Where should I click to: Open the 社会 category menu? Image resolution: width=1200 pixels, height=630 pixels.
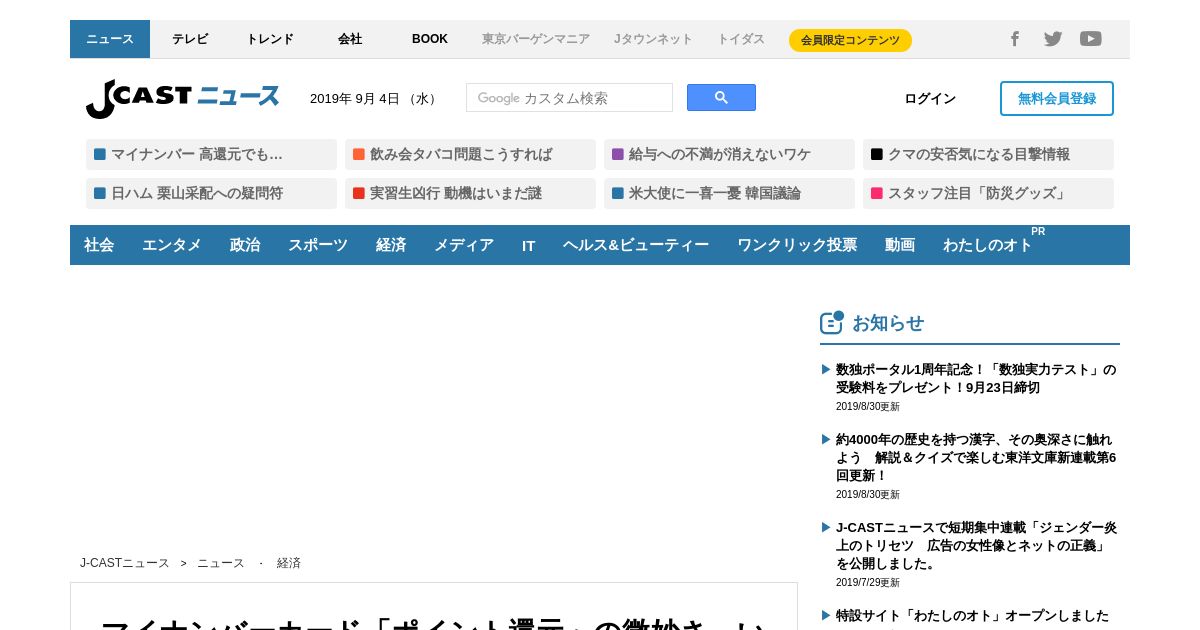99,245
